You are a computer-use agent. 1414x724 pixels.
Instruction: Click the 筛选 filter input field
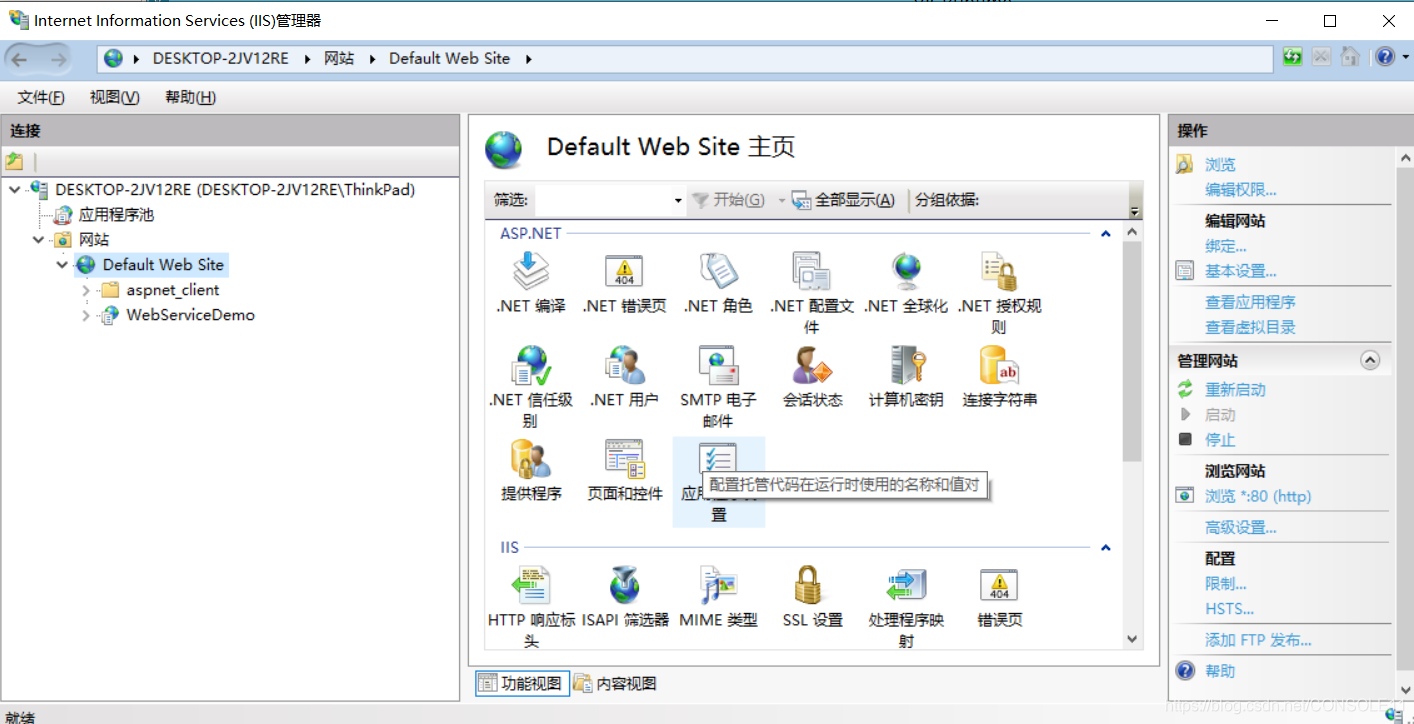coord(603,200)
